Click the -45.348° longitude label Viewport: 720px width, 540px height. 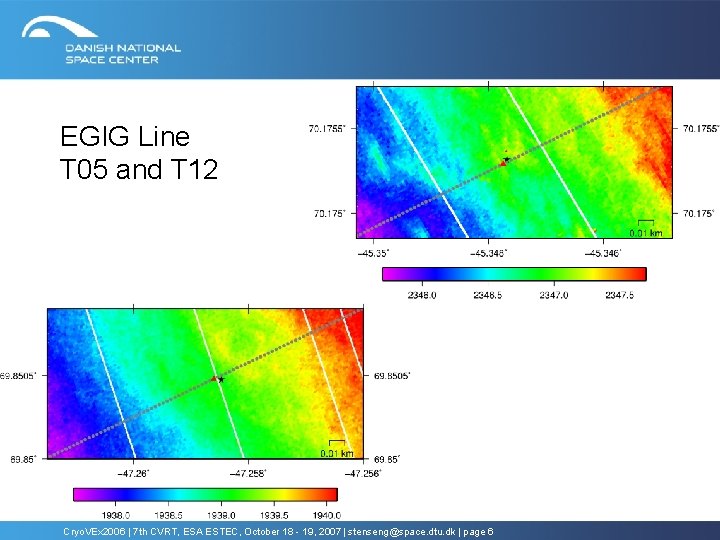pyautogui.click(x=488, y=253)
